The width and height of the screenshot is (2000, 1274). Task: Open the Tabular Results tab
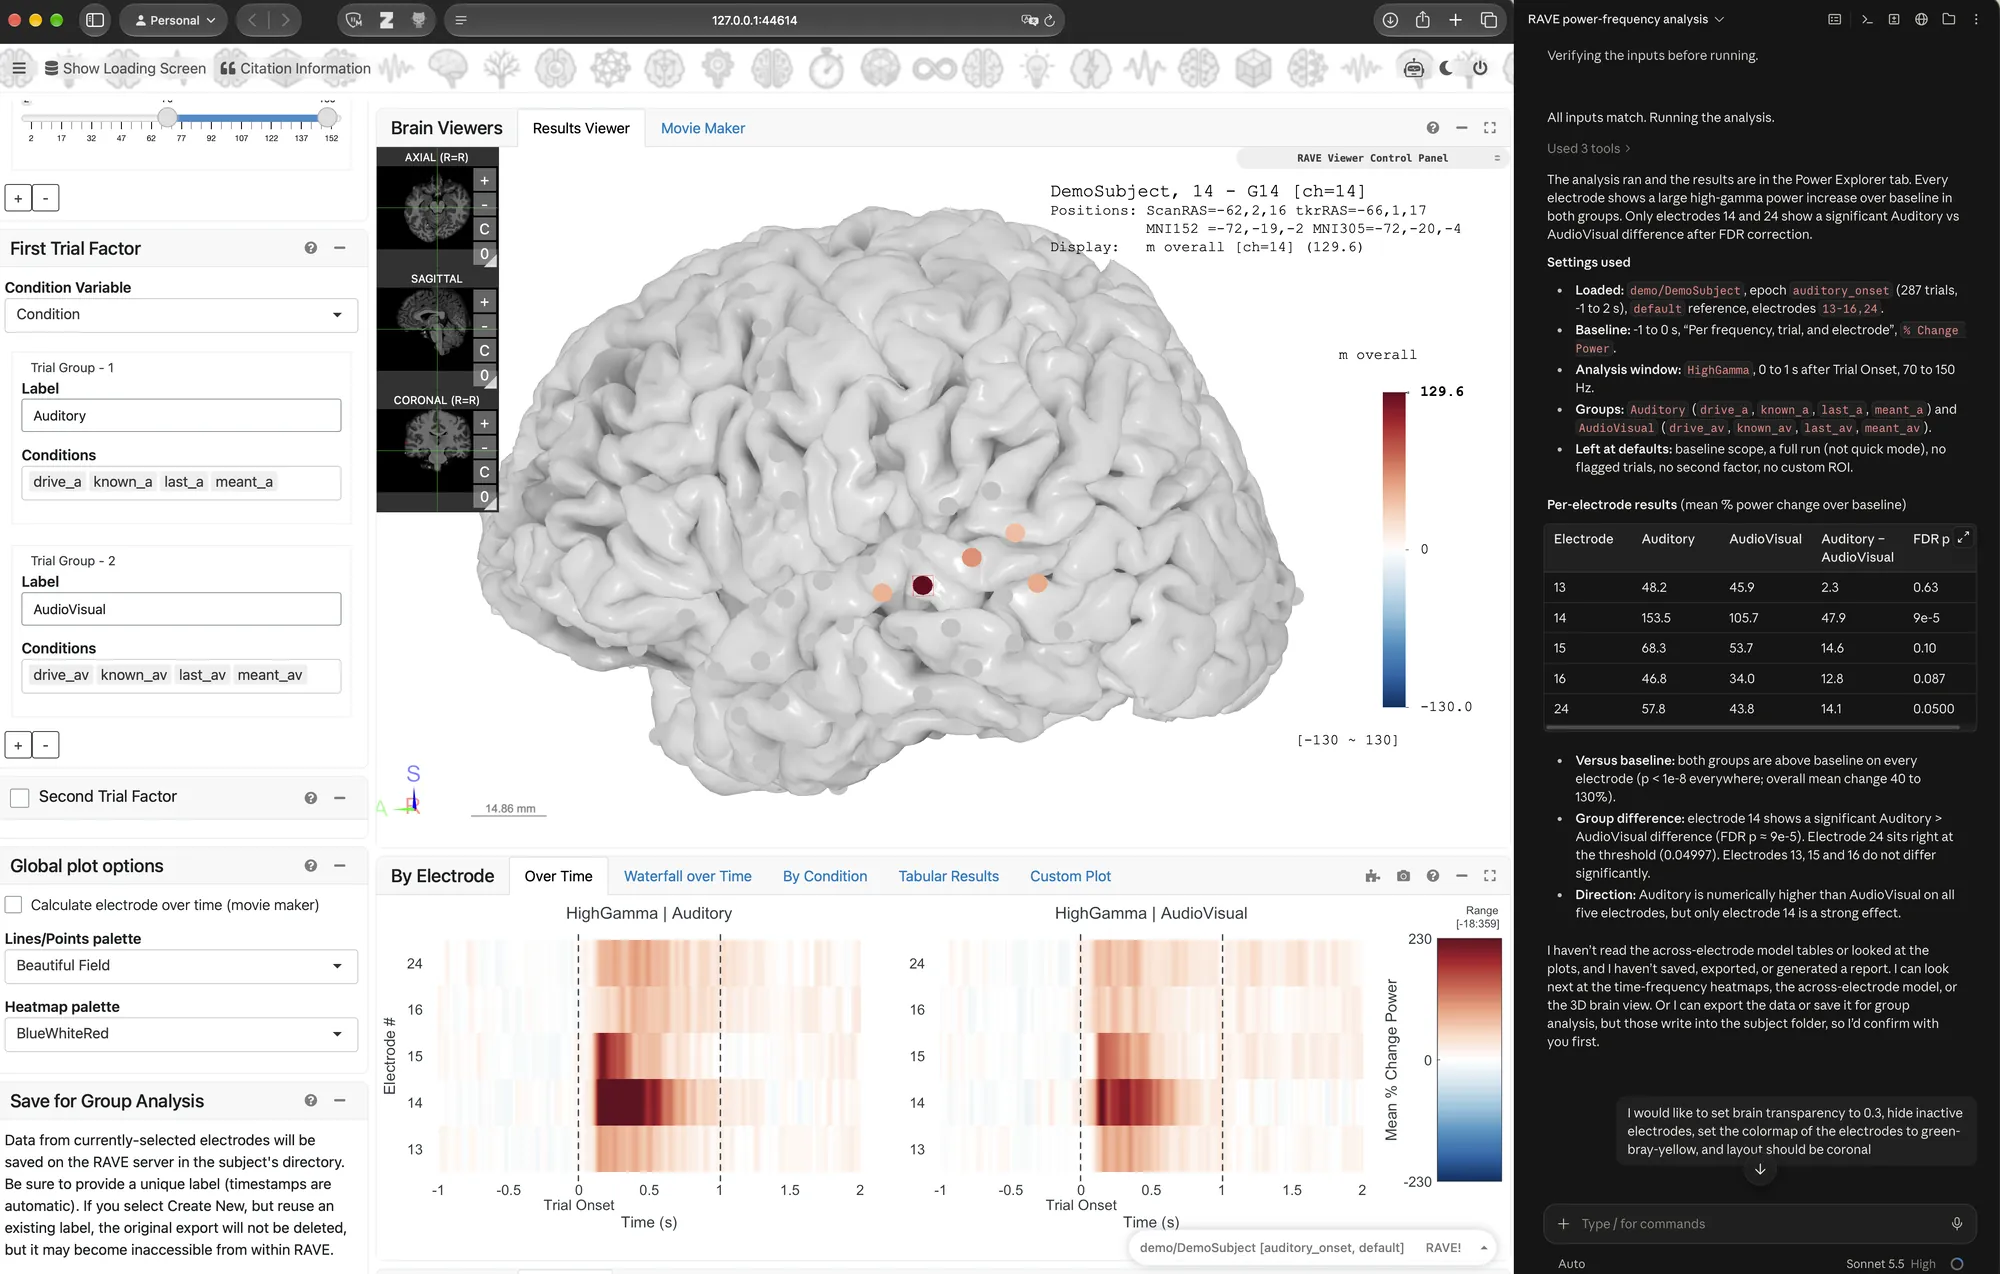point(948,876)
